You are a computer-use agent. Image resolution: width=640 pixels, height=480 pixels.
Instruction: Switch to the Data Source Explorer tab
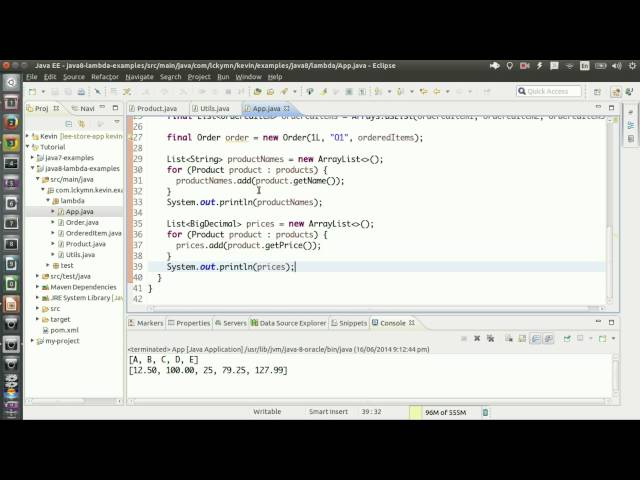[x=289, y=323]
